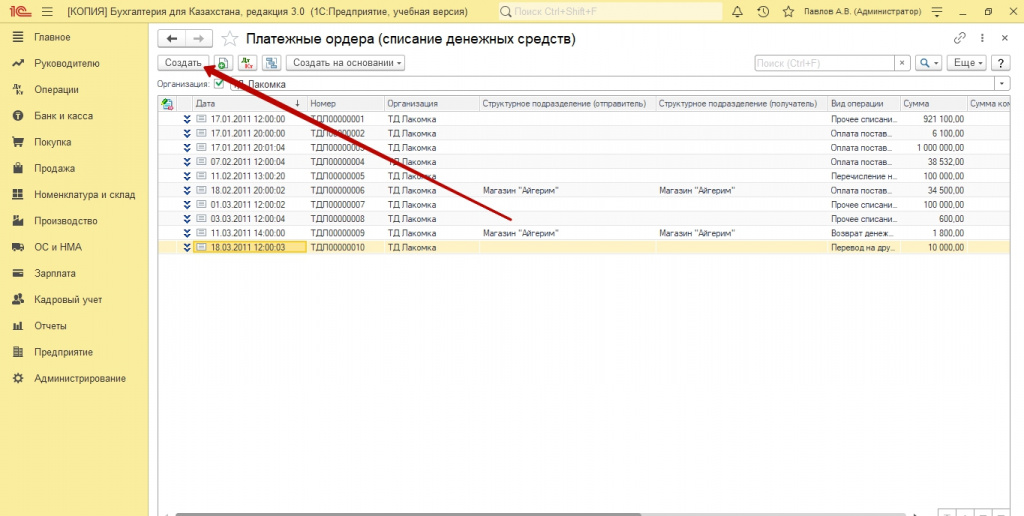
Task: Open Руководителю section
Action: pos(67,63)
